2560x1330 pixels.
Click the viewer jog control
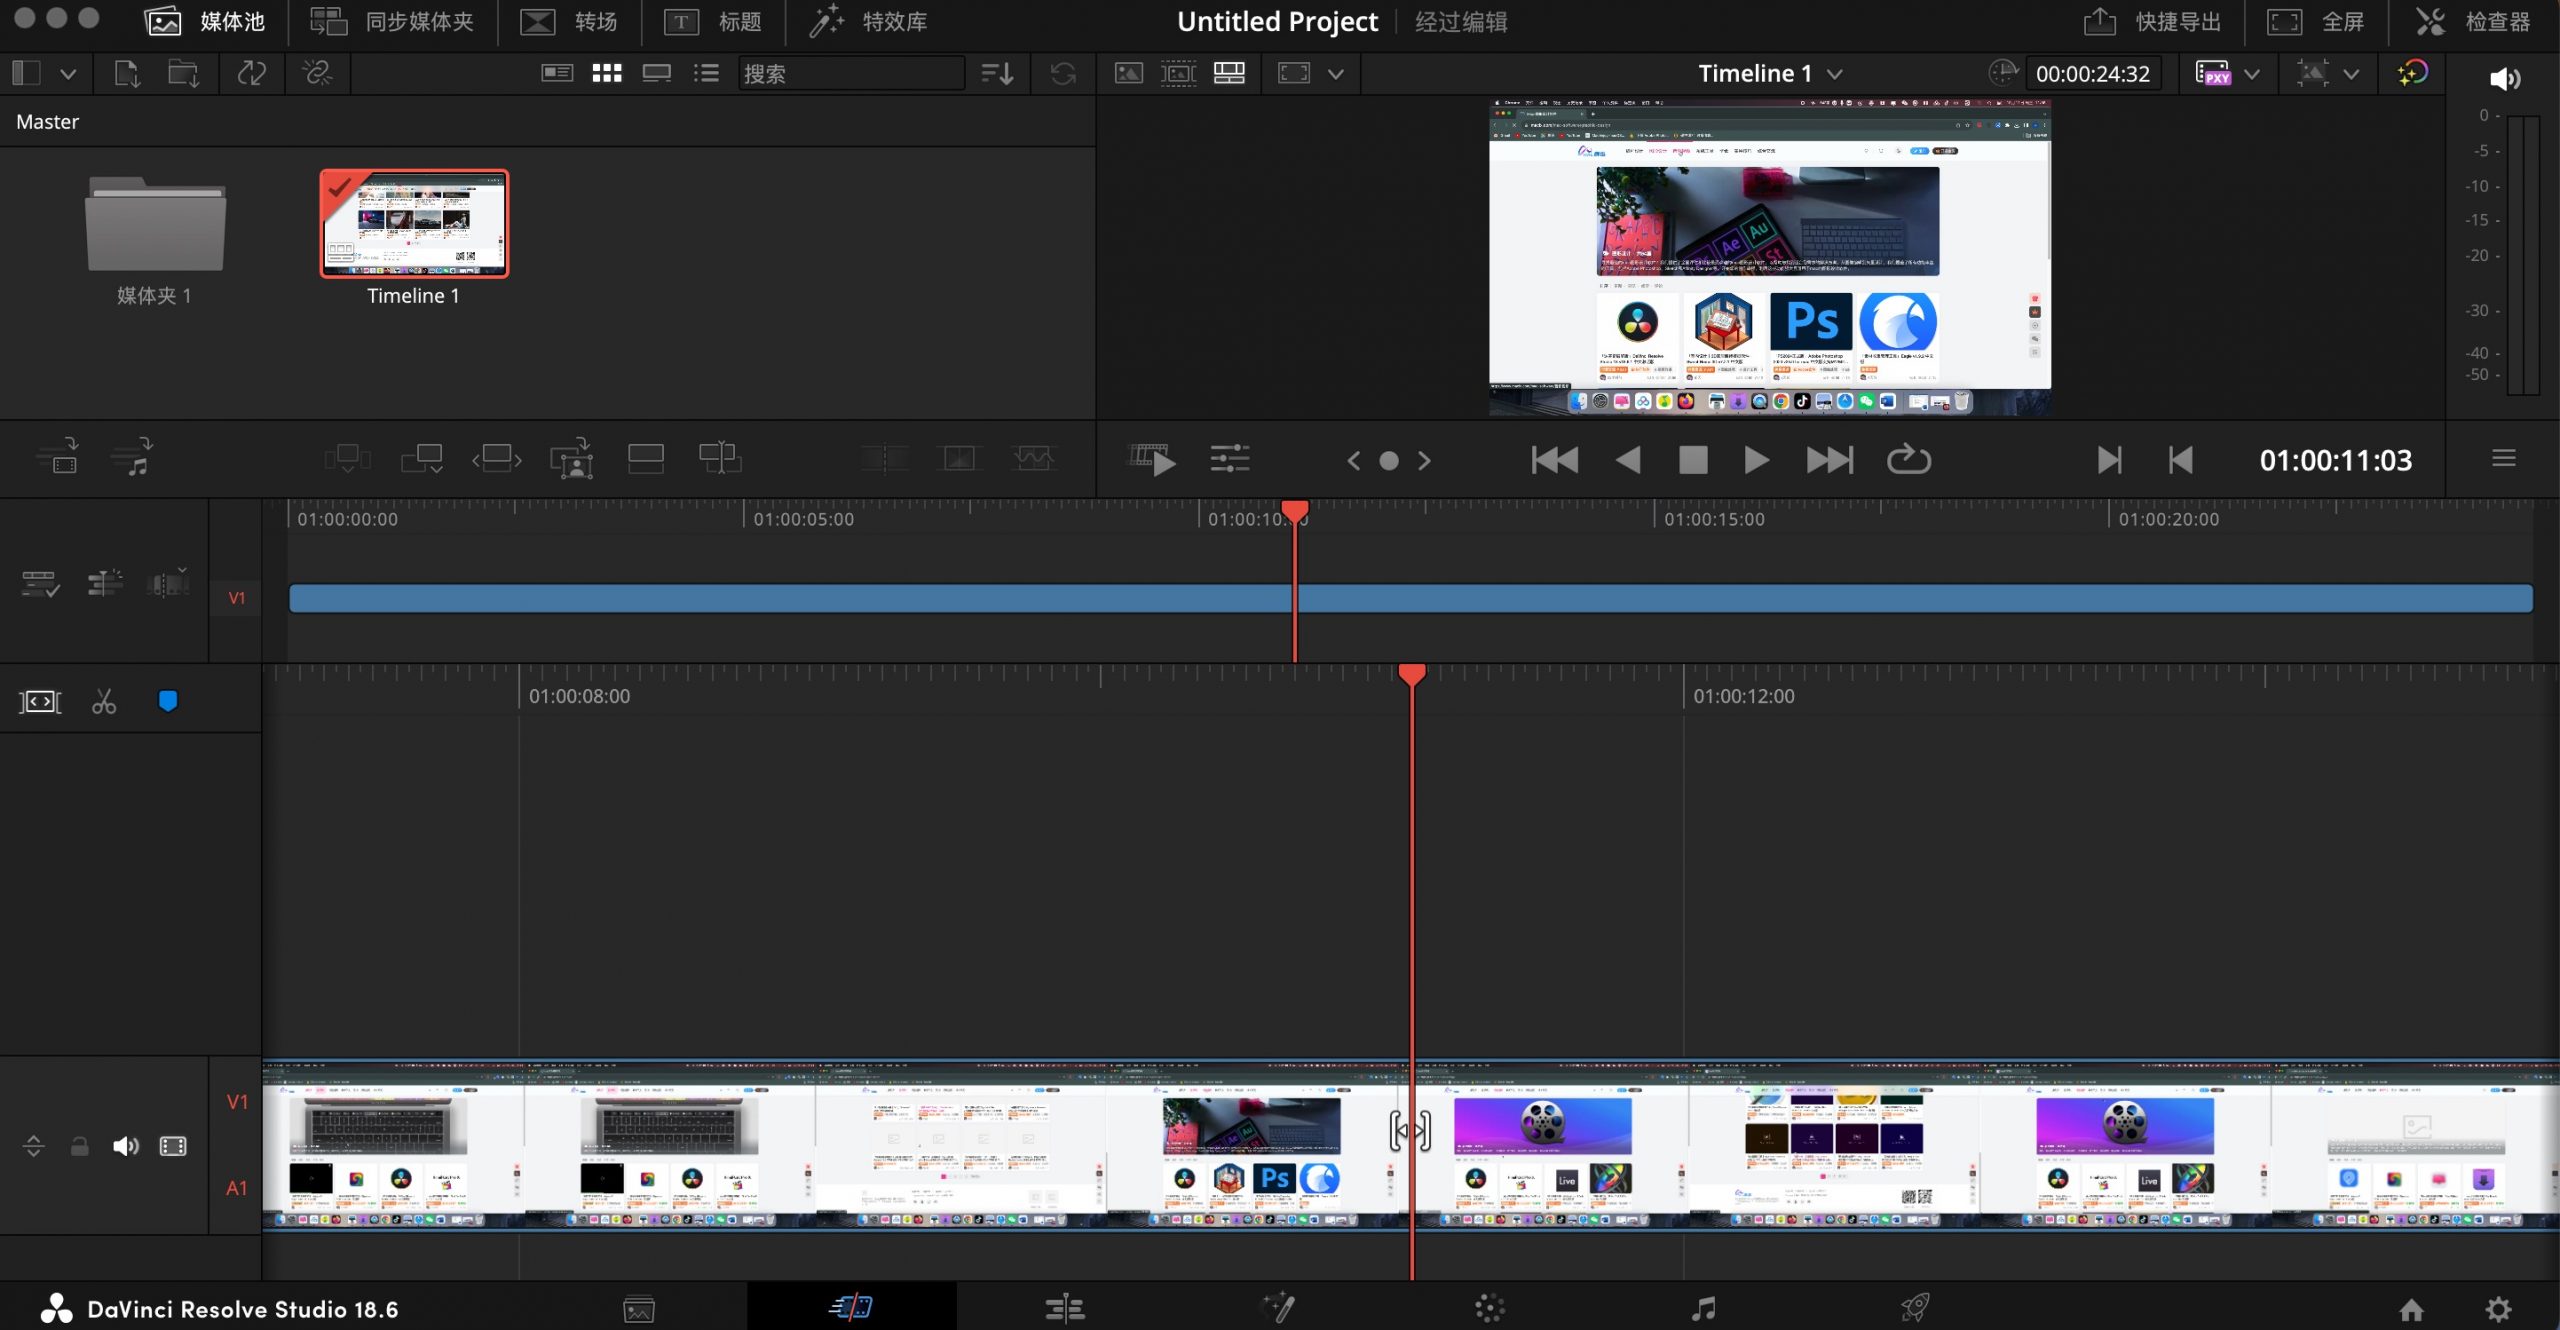pos(1390,460)
